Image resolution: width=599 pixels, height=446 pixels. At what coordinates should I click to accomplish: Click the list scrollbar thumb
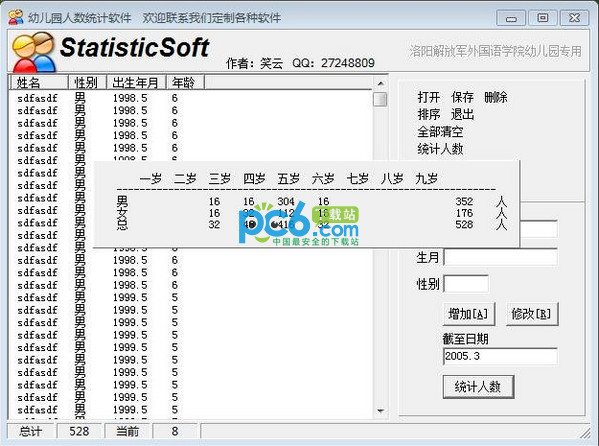(x=380, y=99)
